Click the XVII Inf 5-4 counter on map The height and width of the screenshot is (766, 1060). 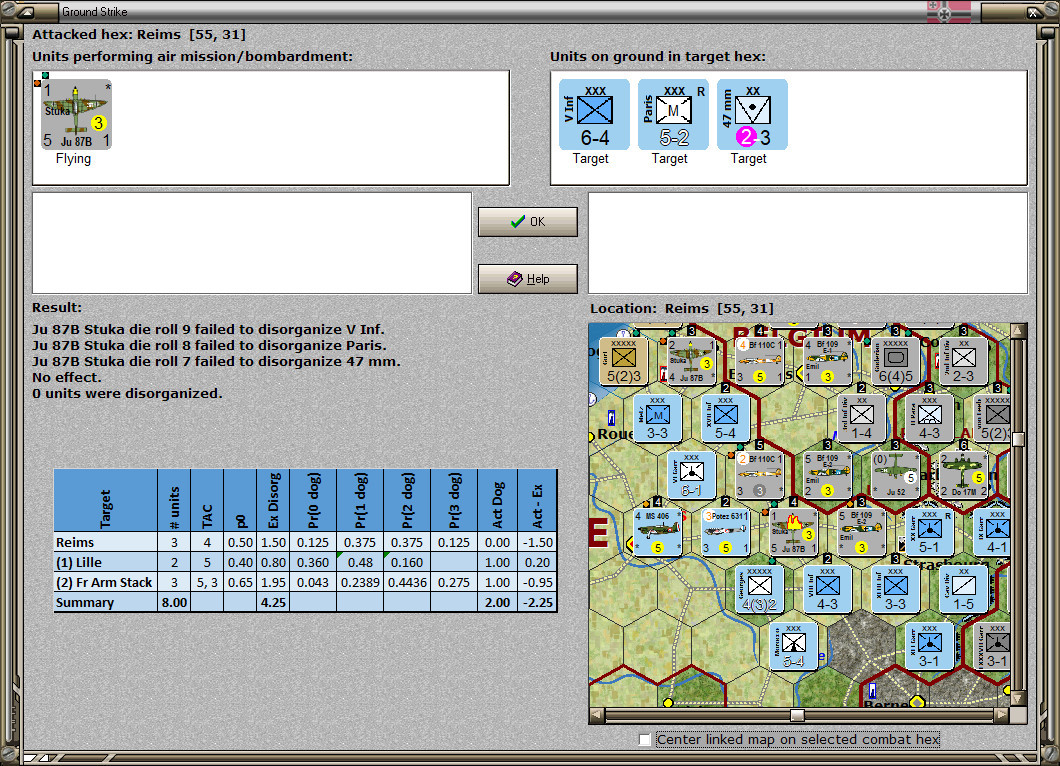[725, 418]
